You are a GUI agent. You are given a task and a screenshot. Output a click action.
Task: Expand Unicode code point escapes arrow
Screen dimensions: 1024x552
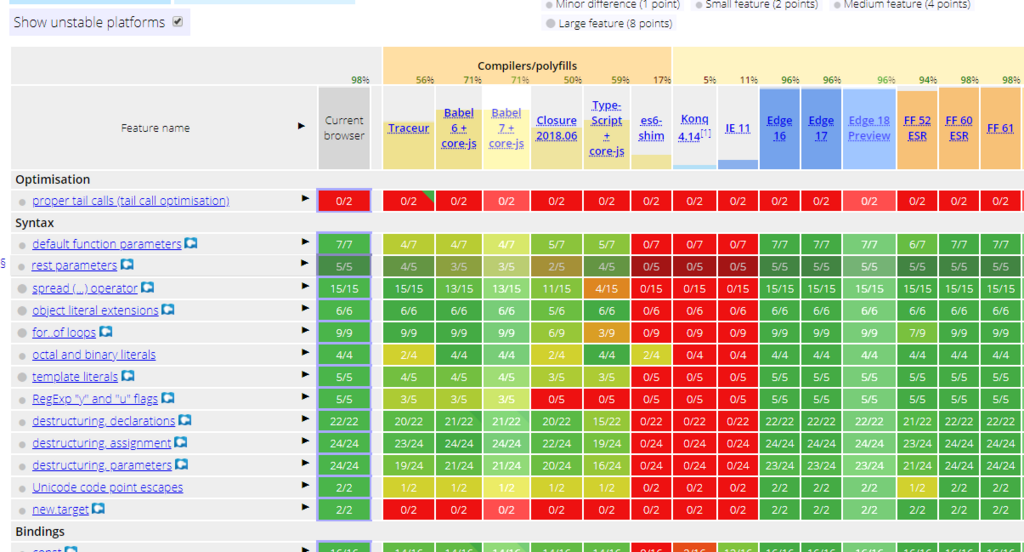tap(305, 485)
